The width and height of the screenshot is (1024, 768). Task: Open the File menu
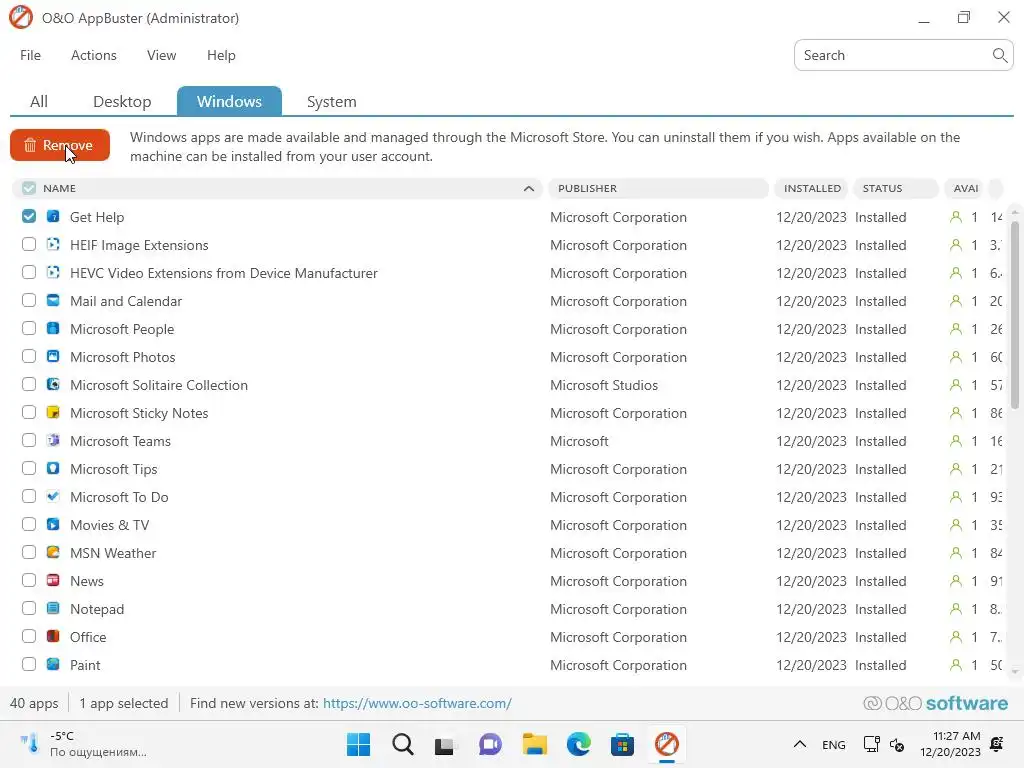[31, 56]
